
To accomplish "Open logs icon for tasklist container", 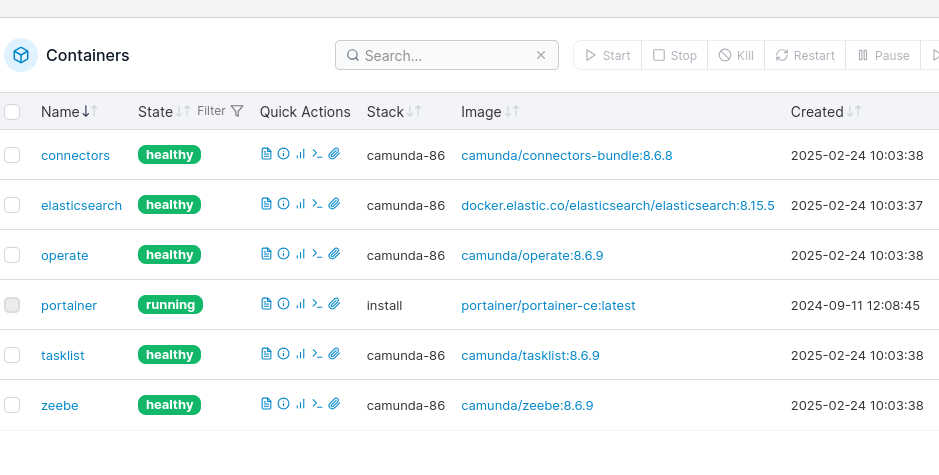I will 266,354.
